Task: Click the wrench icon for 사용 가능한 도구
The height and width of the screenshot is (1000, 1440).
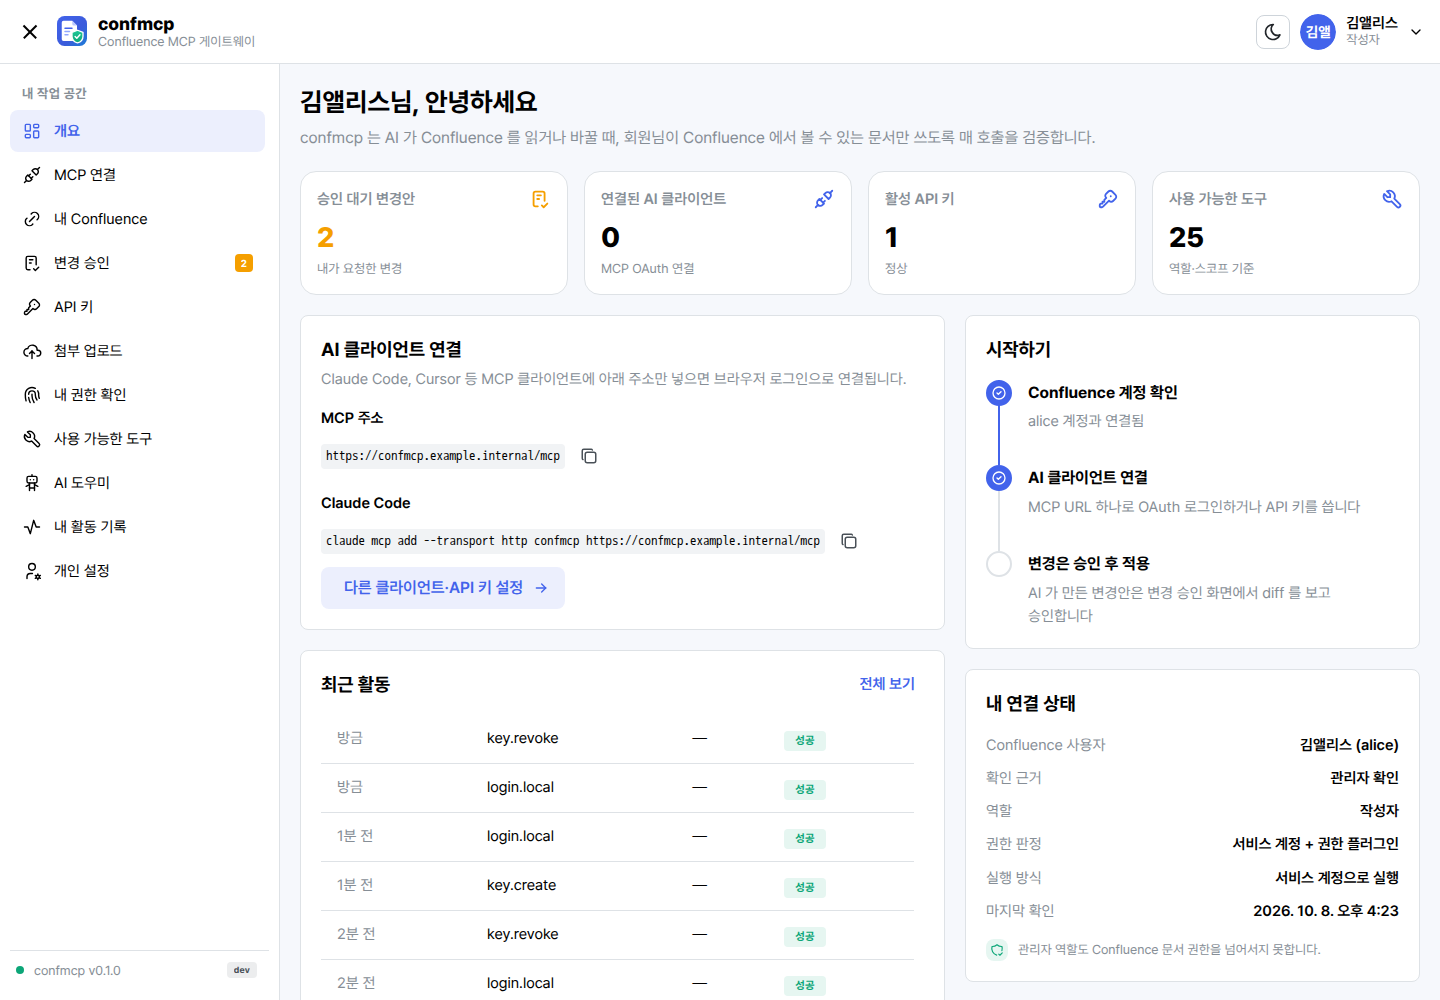Action: 32,439
